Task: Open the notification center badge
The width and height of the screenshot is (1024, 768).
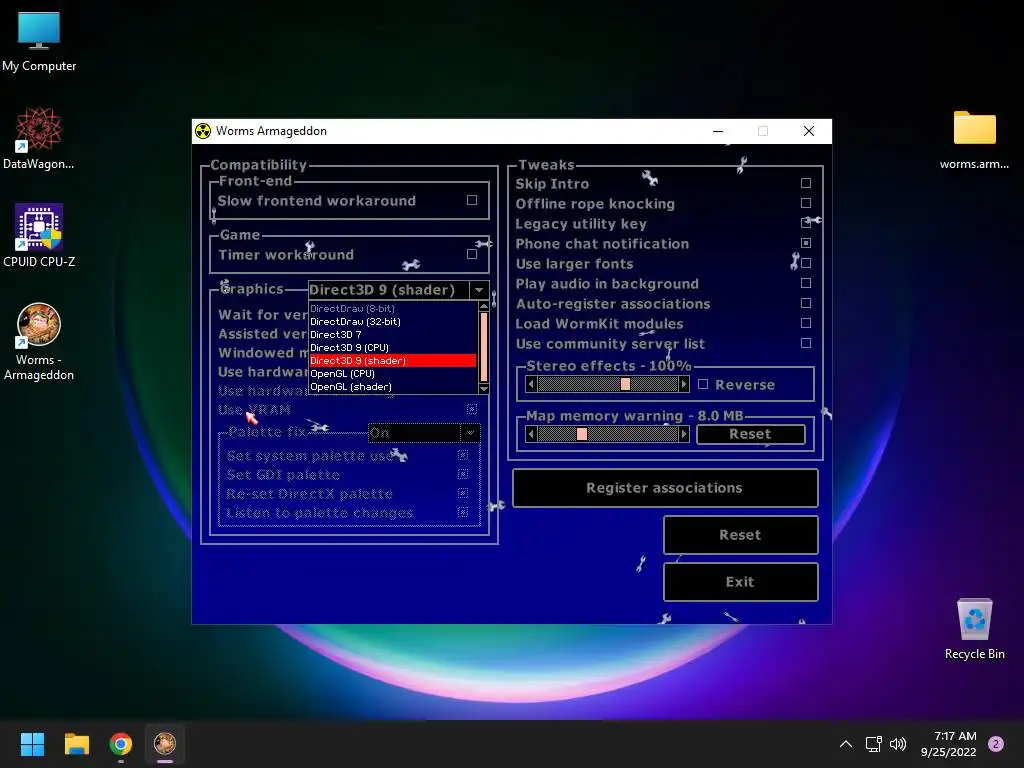Action: coord(996,744)
